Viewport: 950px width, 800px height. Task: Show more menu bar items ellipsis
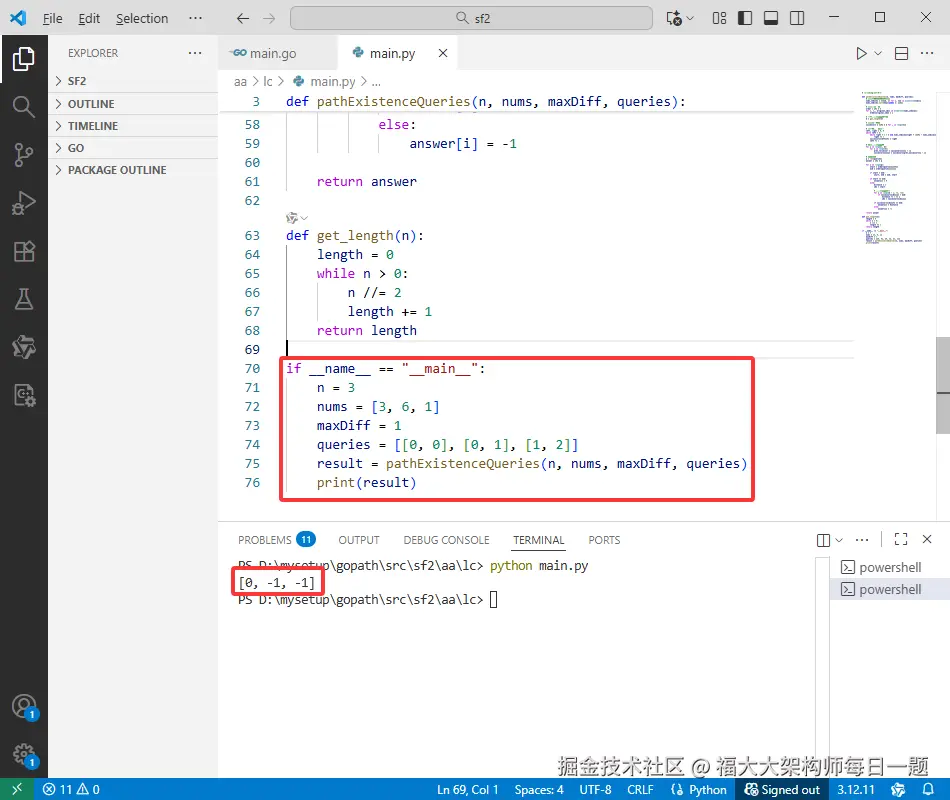point(195,18)
